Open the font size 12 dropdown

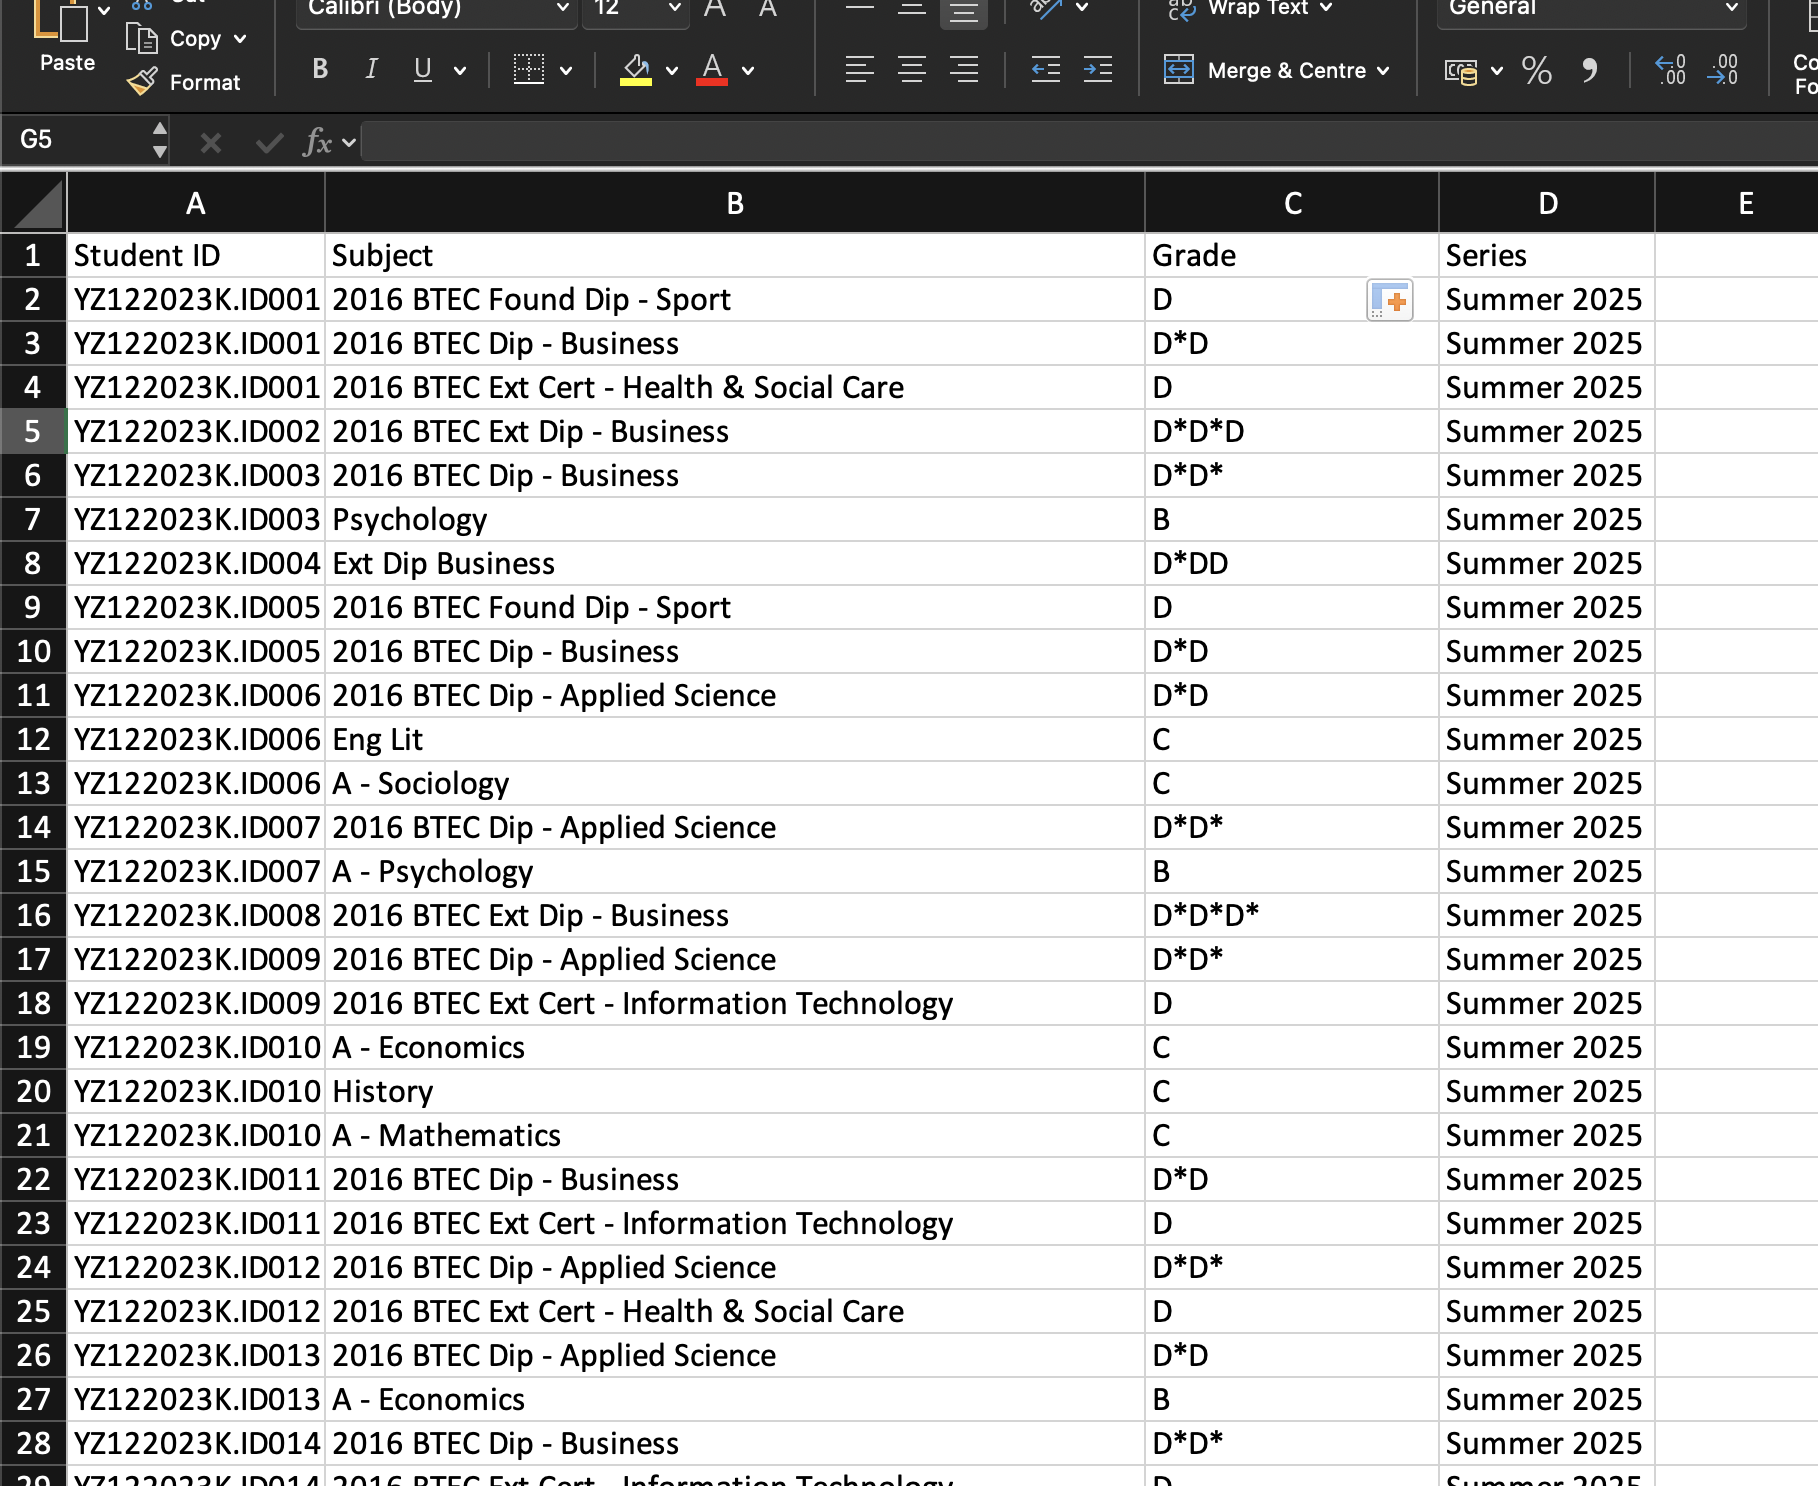pyautogui.click(x=635, y=10)
